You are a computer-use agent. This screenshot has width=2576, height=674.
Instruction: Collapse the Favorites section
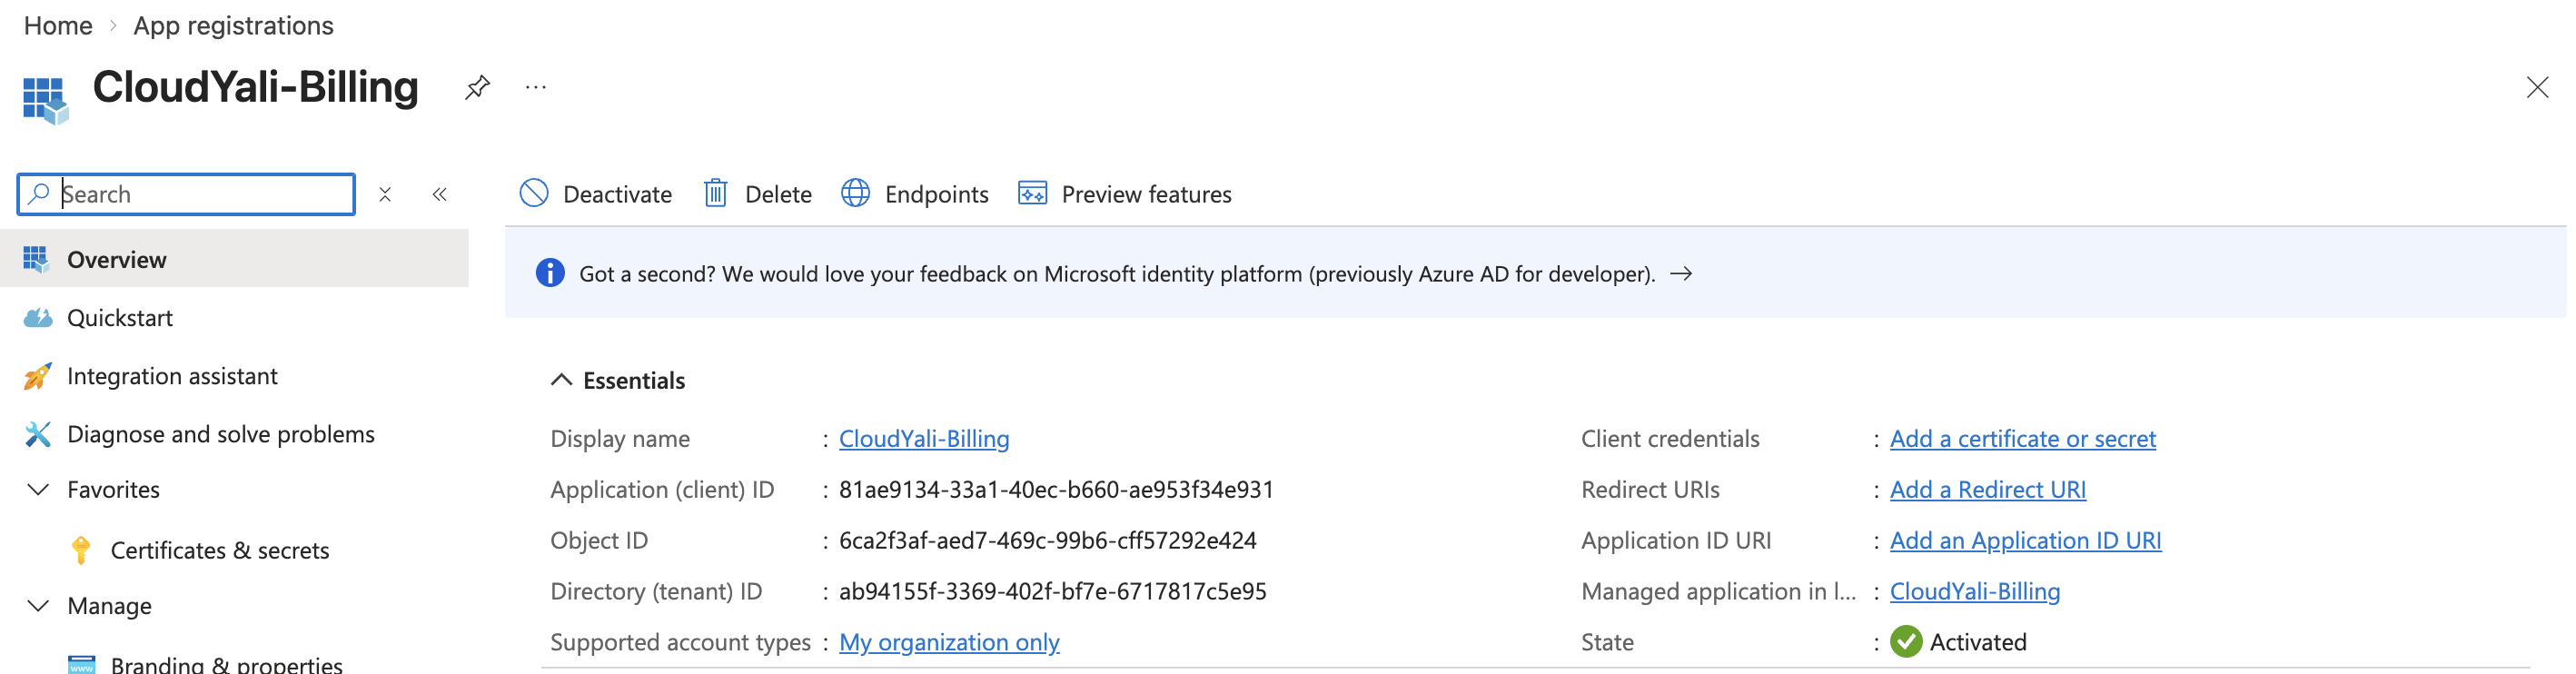[37, 490]
